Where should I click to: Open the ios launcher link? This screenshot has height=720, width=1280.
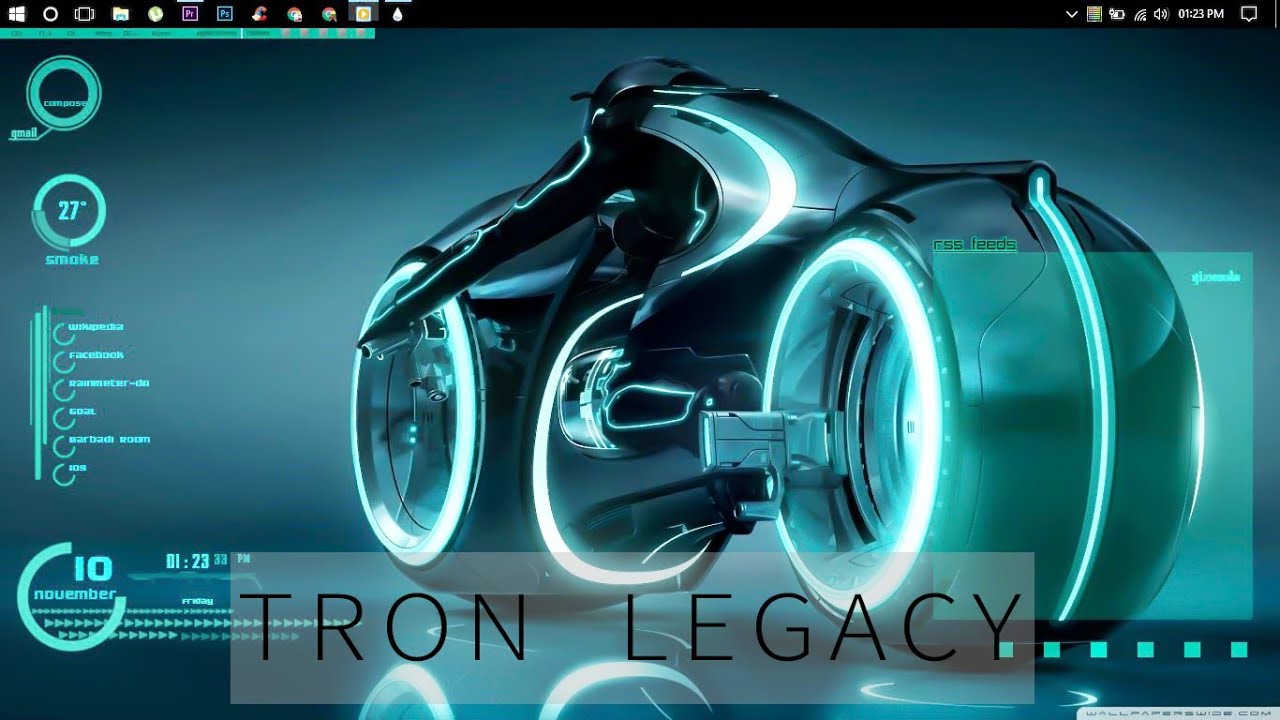[77, 467]
